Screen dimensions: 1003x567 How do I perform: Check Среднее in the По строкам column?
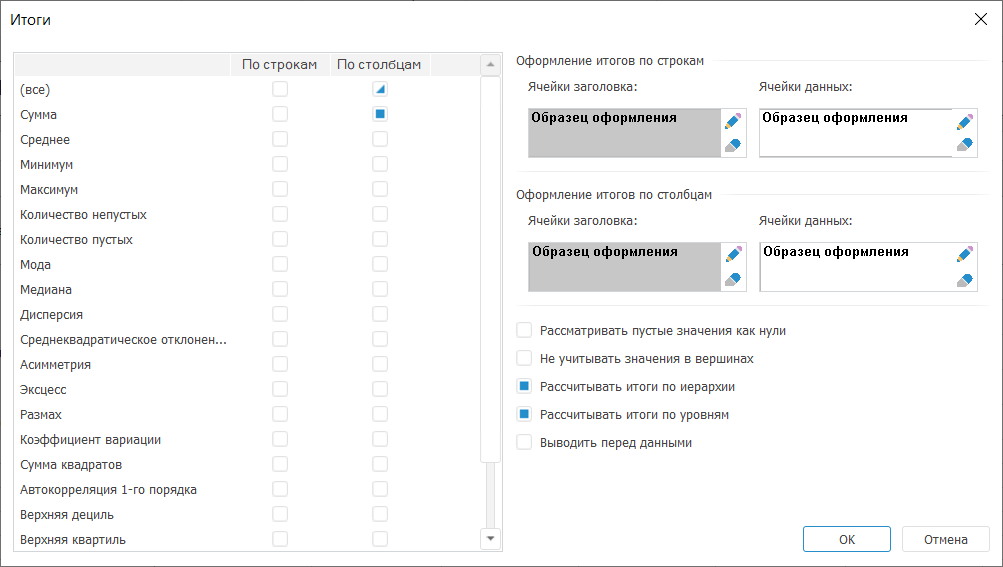coord(280,139)
